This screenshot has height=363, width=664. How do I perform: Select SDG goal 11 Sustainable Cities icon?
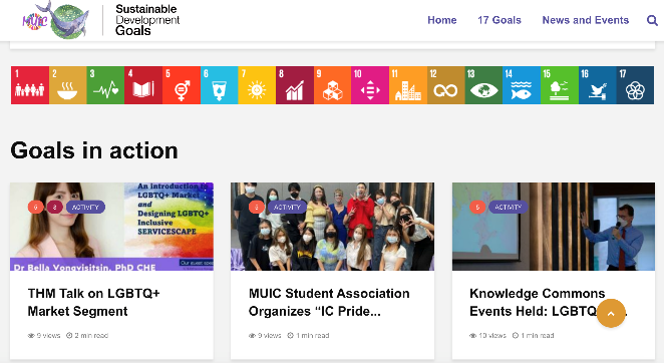(408, 85)
